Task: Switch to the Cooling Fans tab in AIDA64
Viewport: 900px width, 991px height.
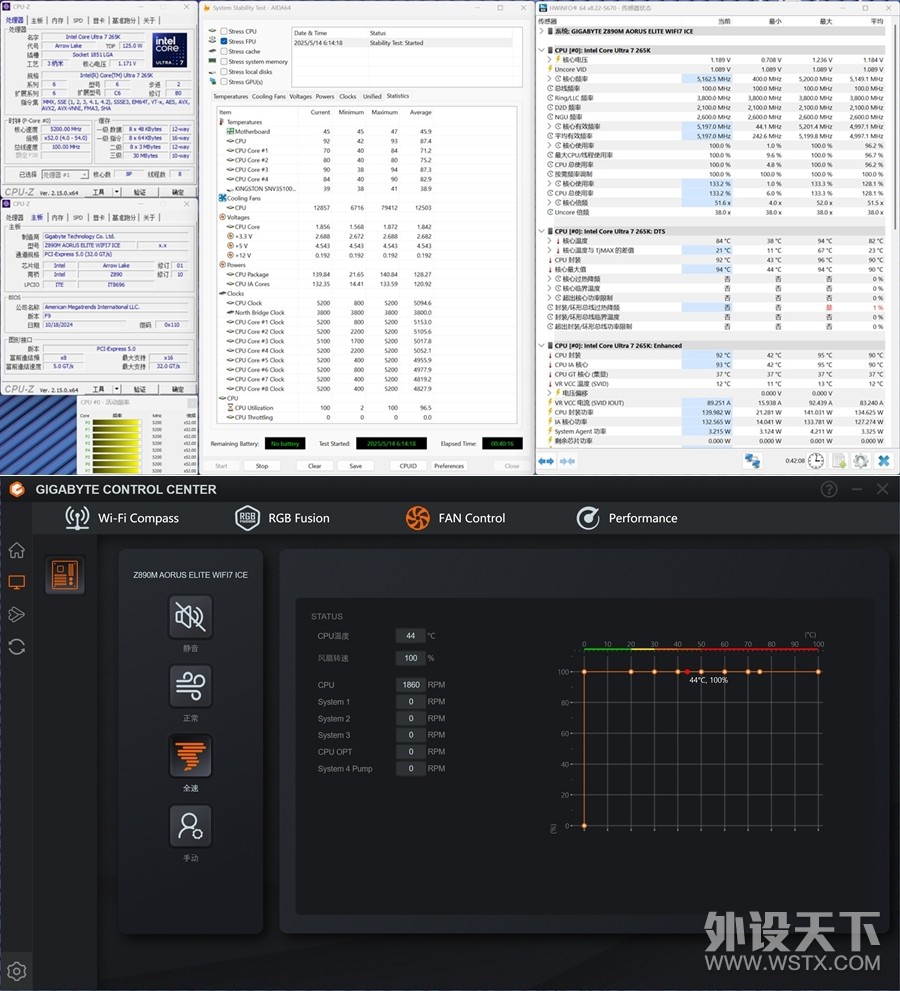Action: (268, 97)
